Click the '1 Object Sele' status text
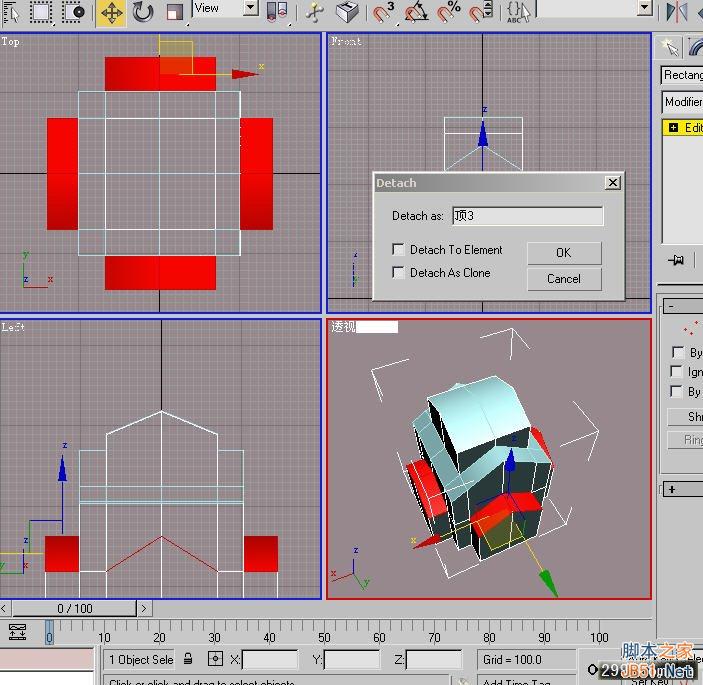Image resolution: width=703 pixels, height=685 pixels. pos(141,659)
